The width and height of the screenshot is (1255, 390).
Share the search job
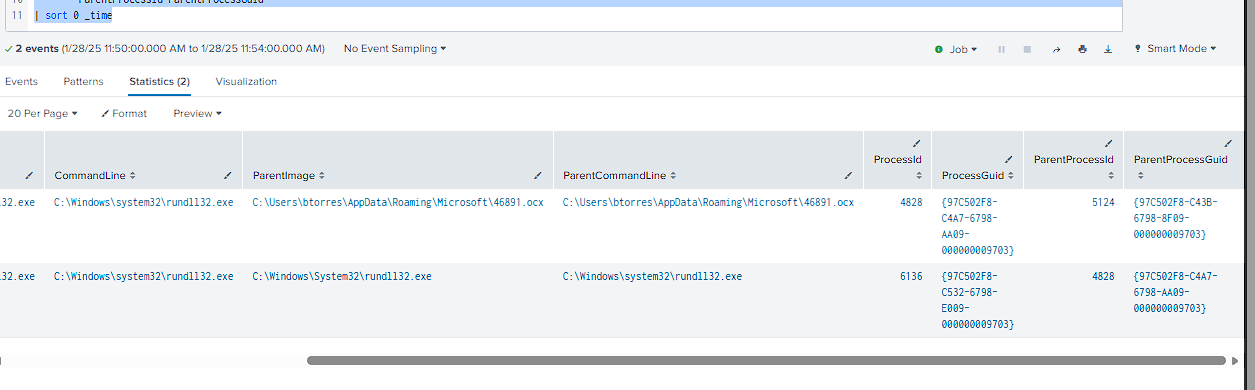(x=1056, y=49)
